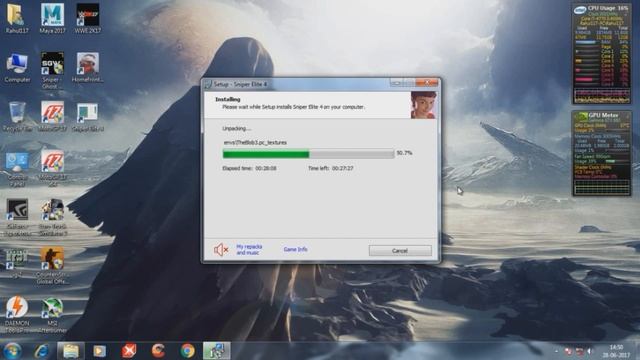The width and height of the screenshot is (640, 360).
Task: Click the 50.7% progress percentage text
Action: pos(404,153)
